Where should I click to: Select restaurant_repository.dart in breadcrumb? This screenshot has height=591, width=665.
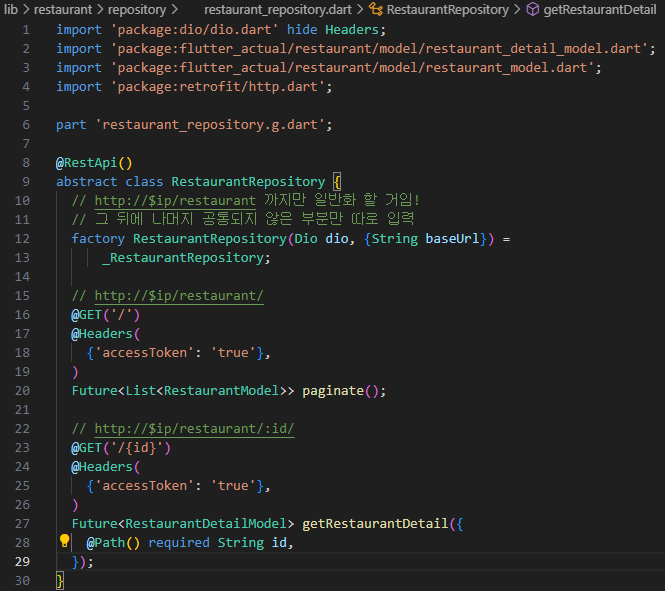(x=278, y=9)
